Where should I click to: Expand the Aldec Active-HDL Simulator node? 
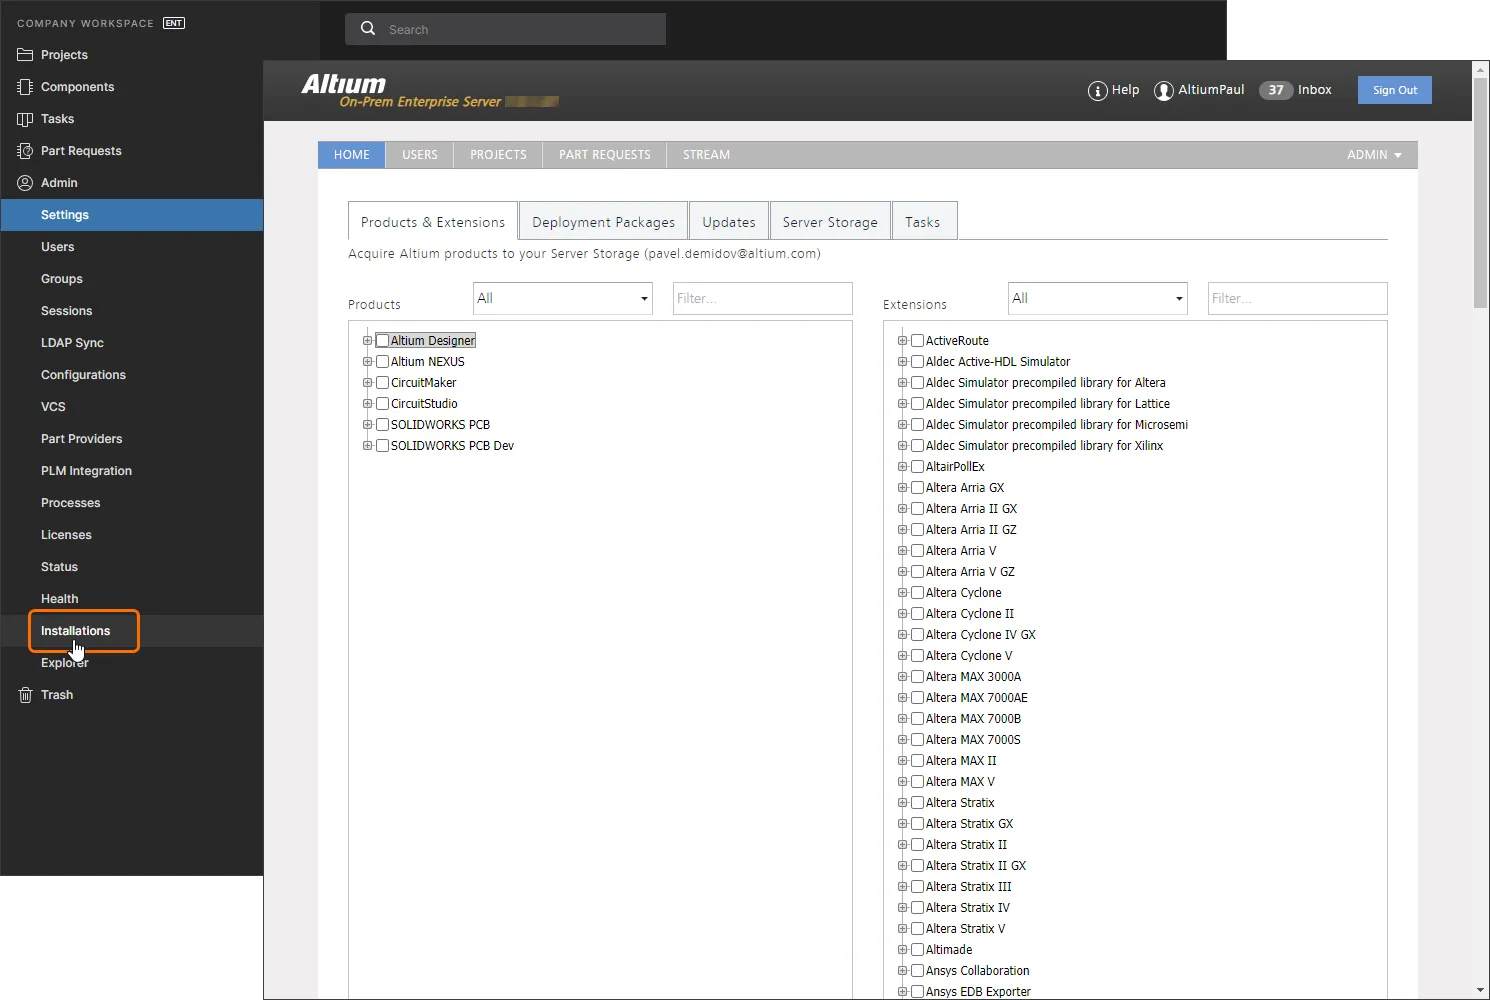pos(902,362)
